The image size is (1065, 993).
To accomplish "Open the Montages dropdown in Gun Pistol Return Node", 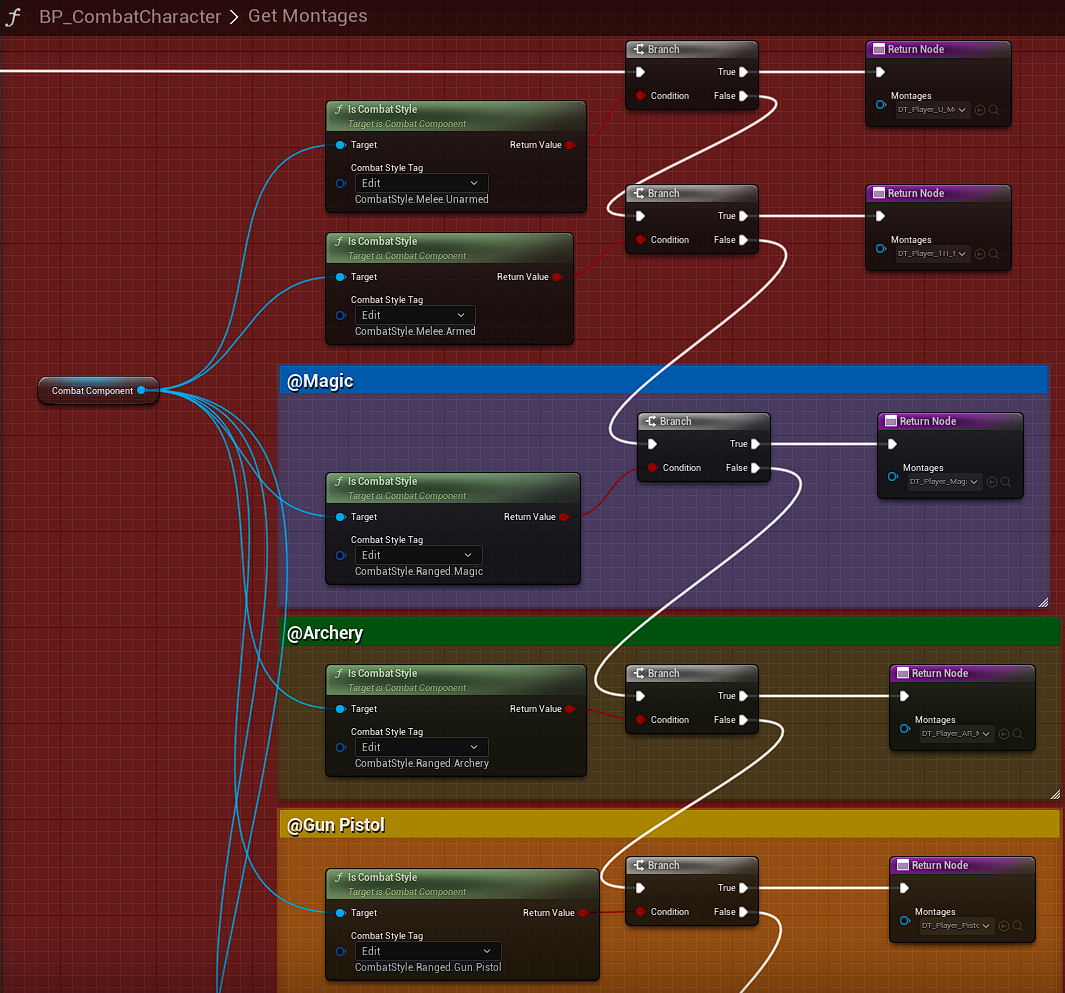I will pyautogui.click(x=956, y=926).
